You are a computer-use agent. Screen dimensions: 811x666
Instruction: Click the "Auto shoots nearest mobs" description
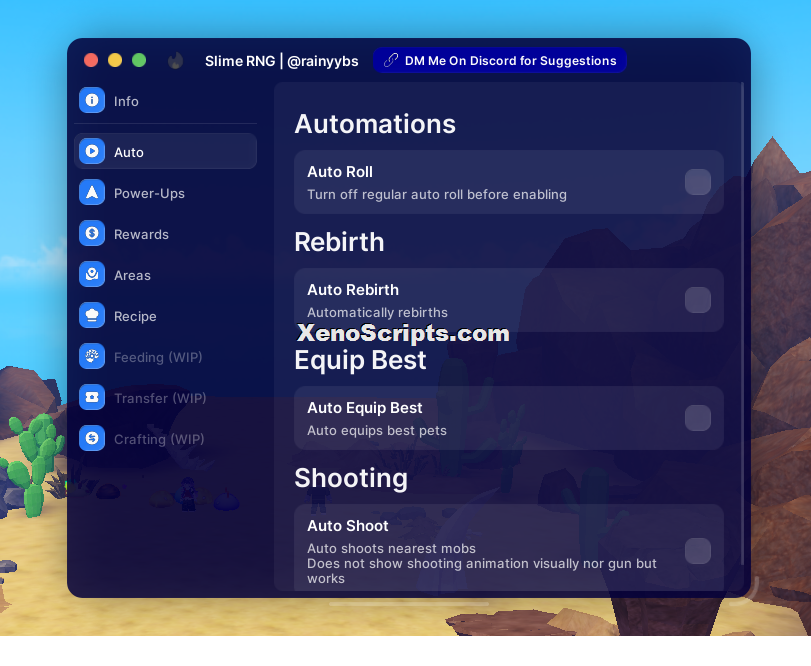[x=392, y=548]
